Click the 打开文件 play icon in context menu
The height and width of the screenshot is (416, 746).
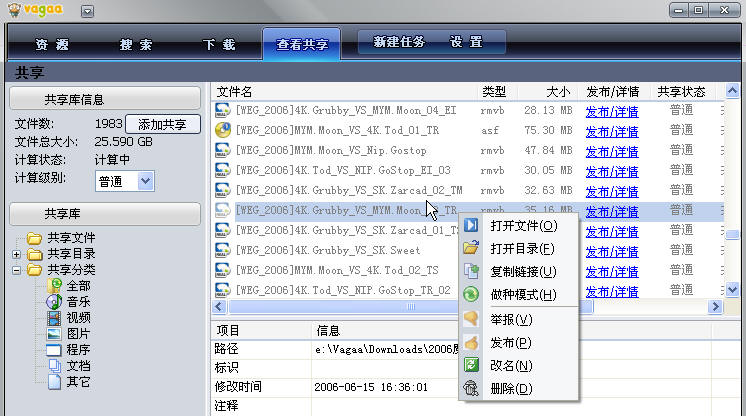pyautogui.click(x=471, y=226)
